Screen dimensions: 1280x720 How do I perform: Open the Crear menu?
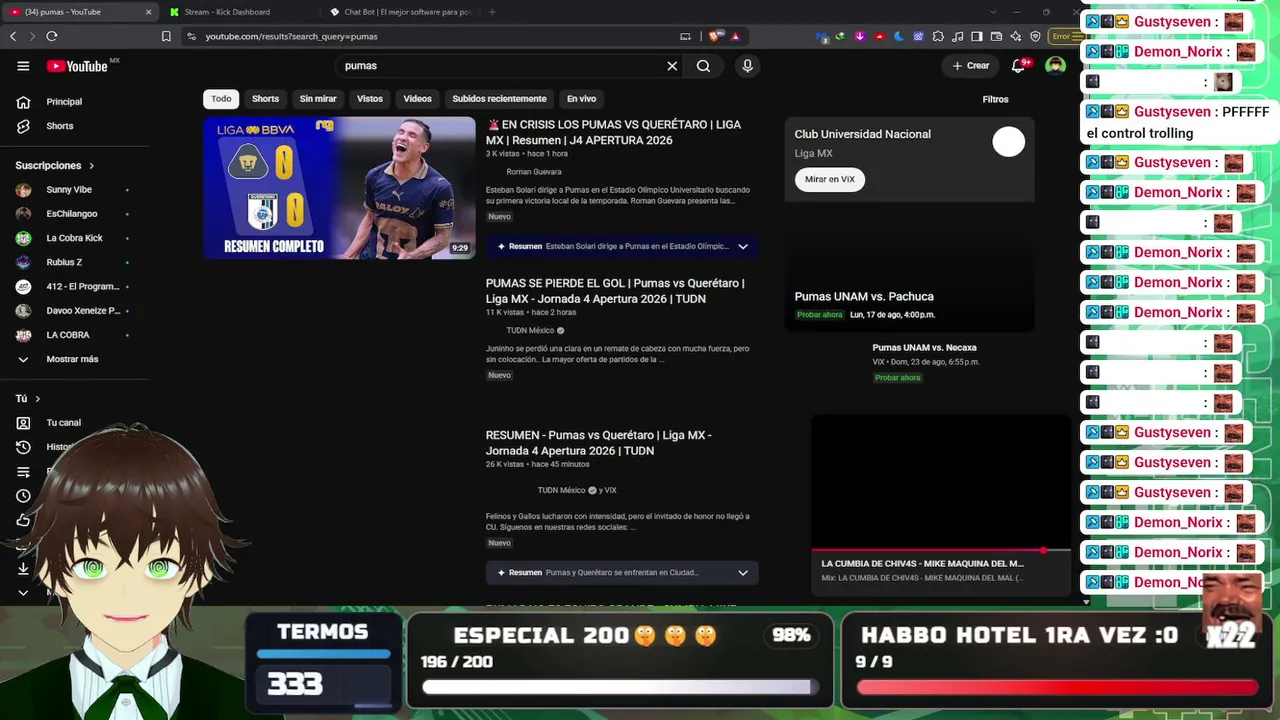pyautogui.click(x=971, y=66)
